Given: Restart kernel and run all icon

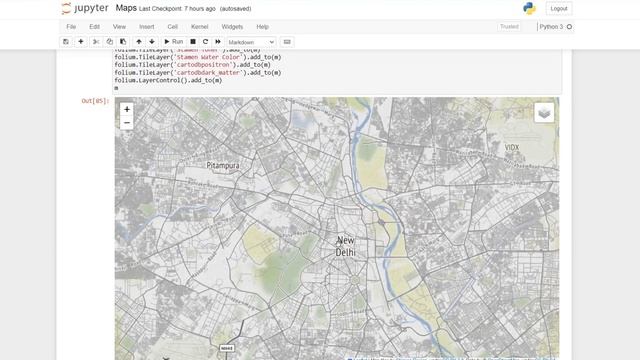Looking at the screenshot, I should (x=218, y=42).
